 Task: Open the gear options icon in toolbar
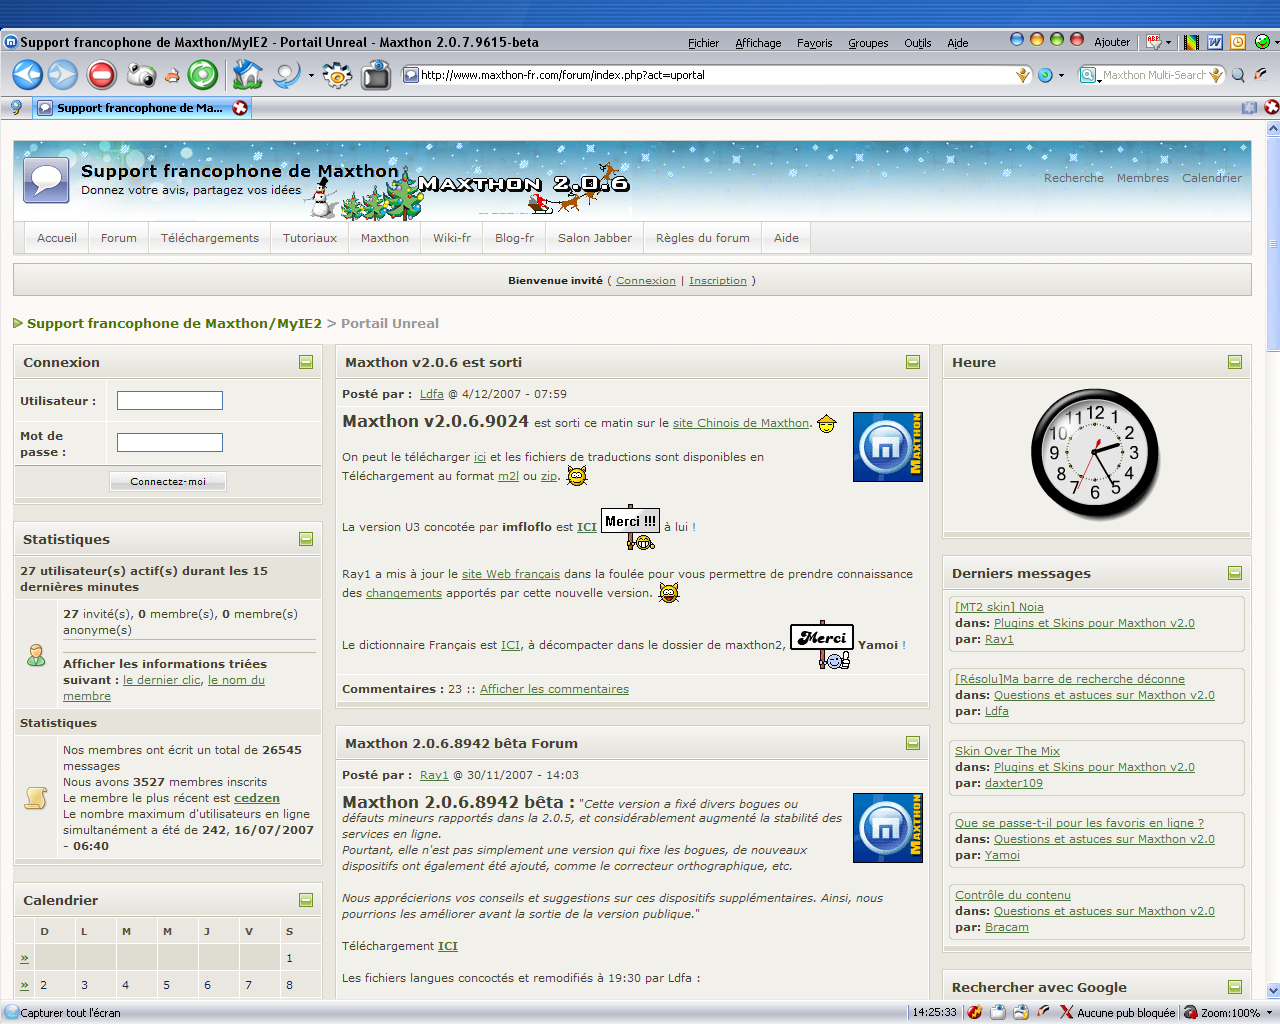pos(338,75)
